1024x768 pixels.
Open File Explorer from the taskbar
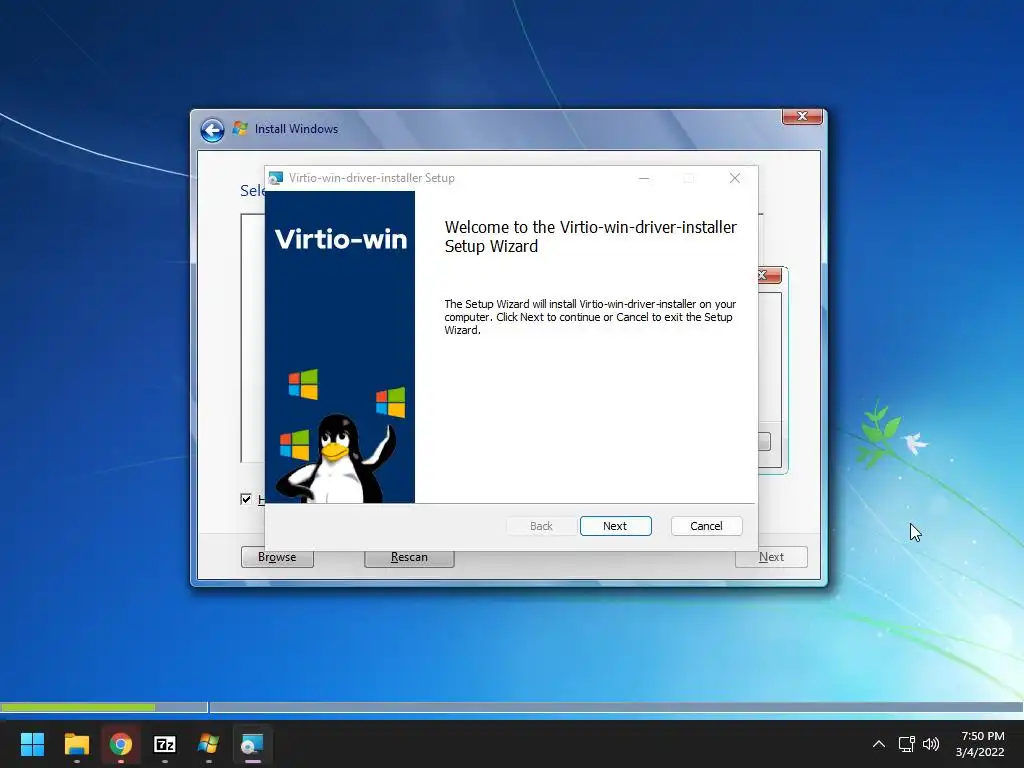pyautogui.click(x=76, y=744)
